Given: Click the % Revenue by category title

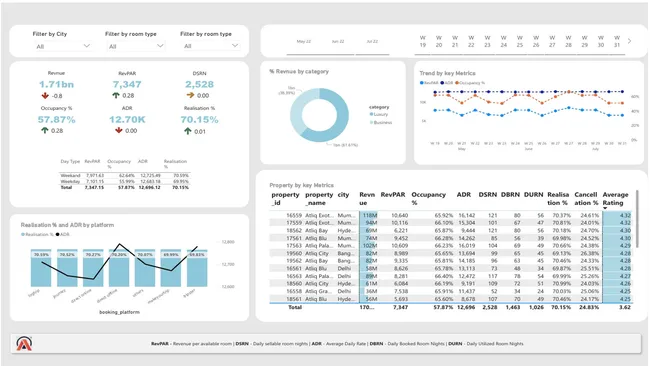Looking at the screenshot, I should click(299, 72).
